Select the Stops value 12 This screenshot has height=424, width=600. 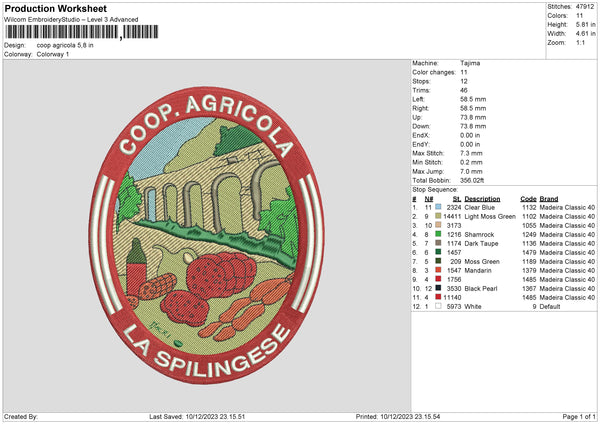coord(464,81)
